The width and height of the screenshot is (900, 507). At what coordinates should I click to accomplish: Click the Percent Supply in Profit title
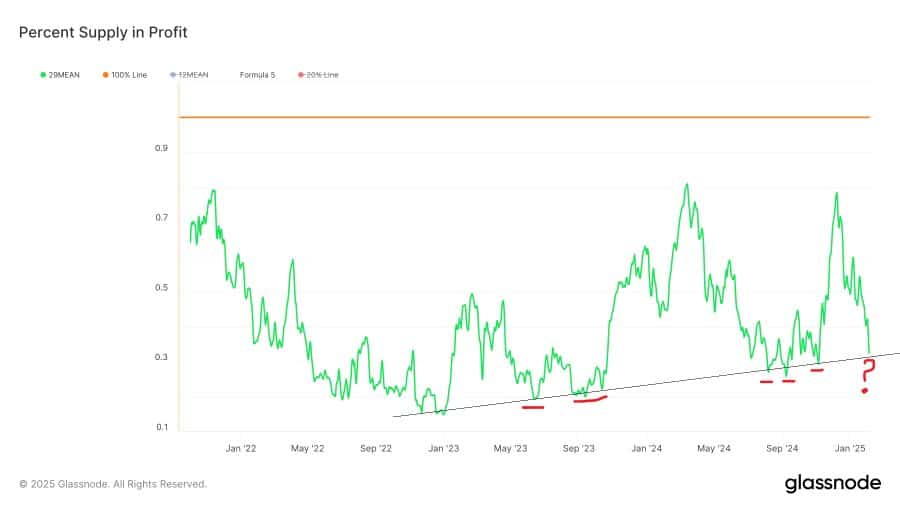point(103,33)
